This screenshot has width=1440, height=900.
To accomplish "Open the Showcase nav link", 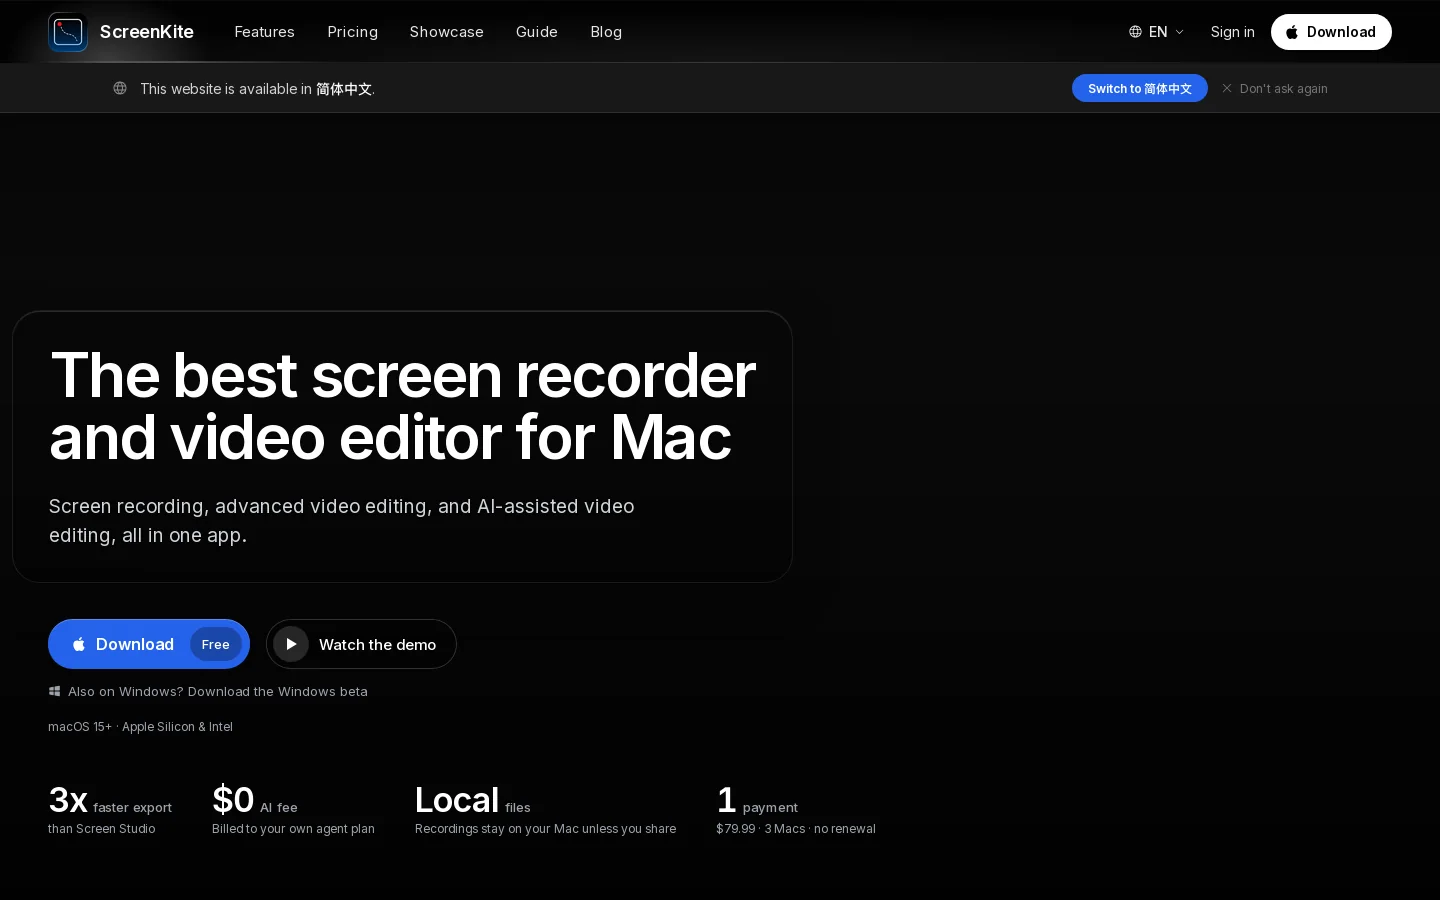I will point(447,32).
